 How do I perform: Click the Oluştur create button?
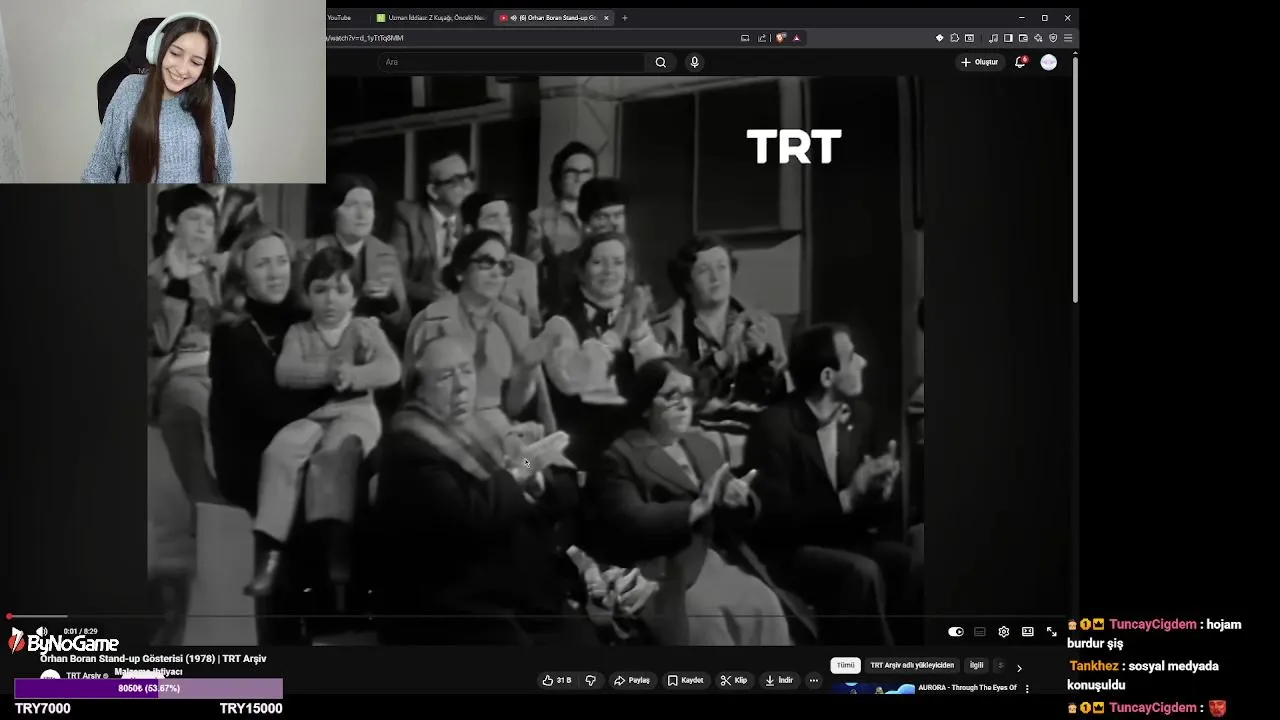tap(980, 62)
